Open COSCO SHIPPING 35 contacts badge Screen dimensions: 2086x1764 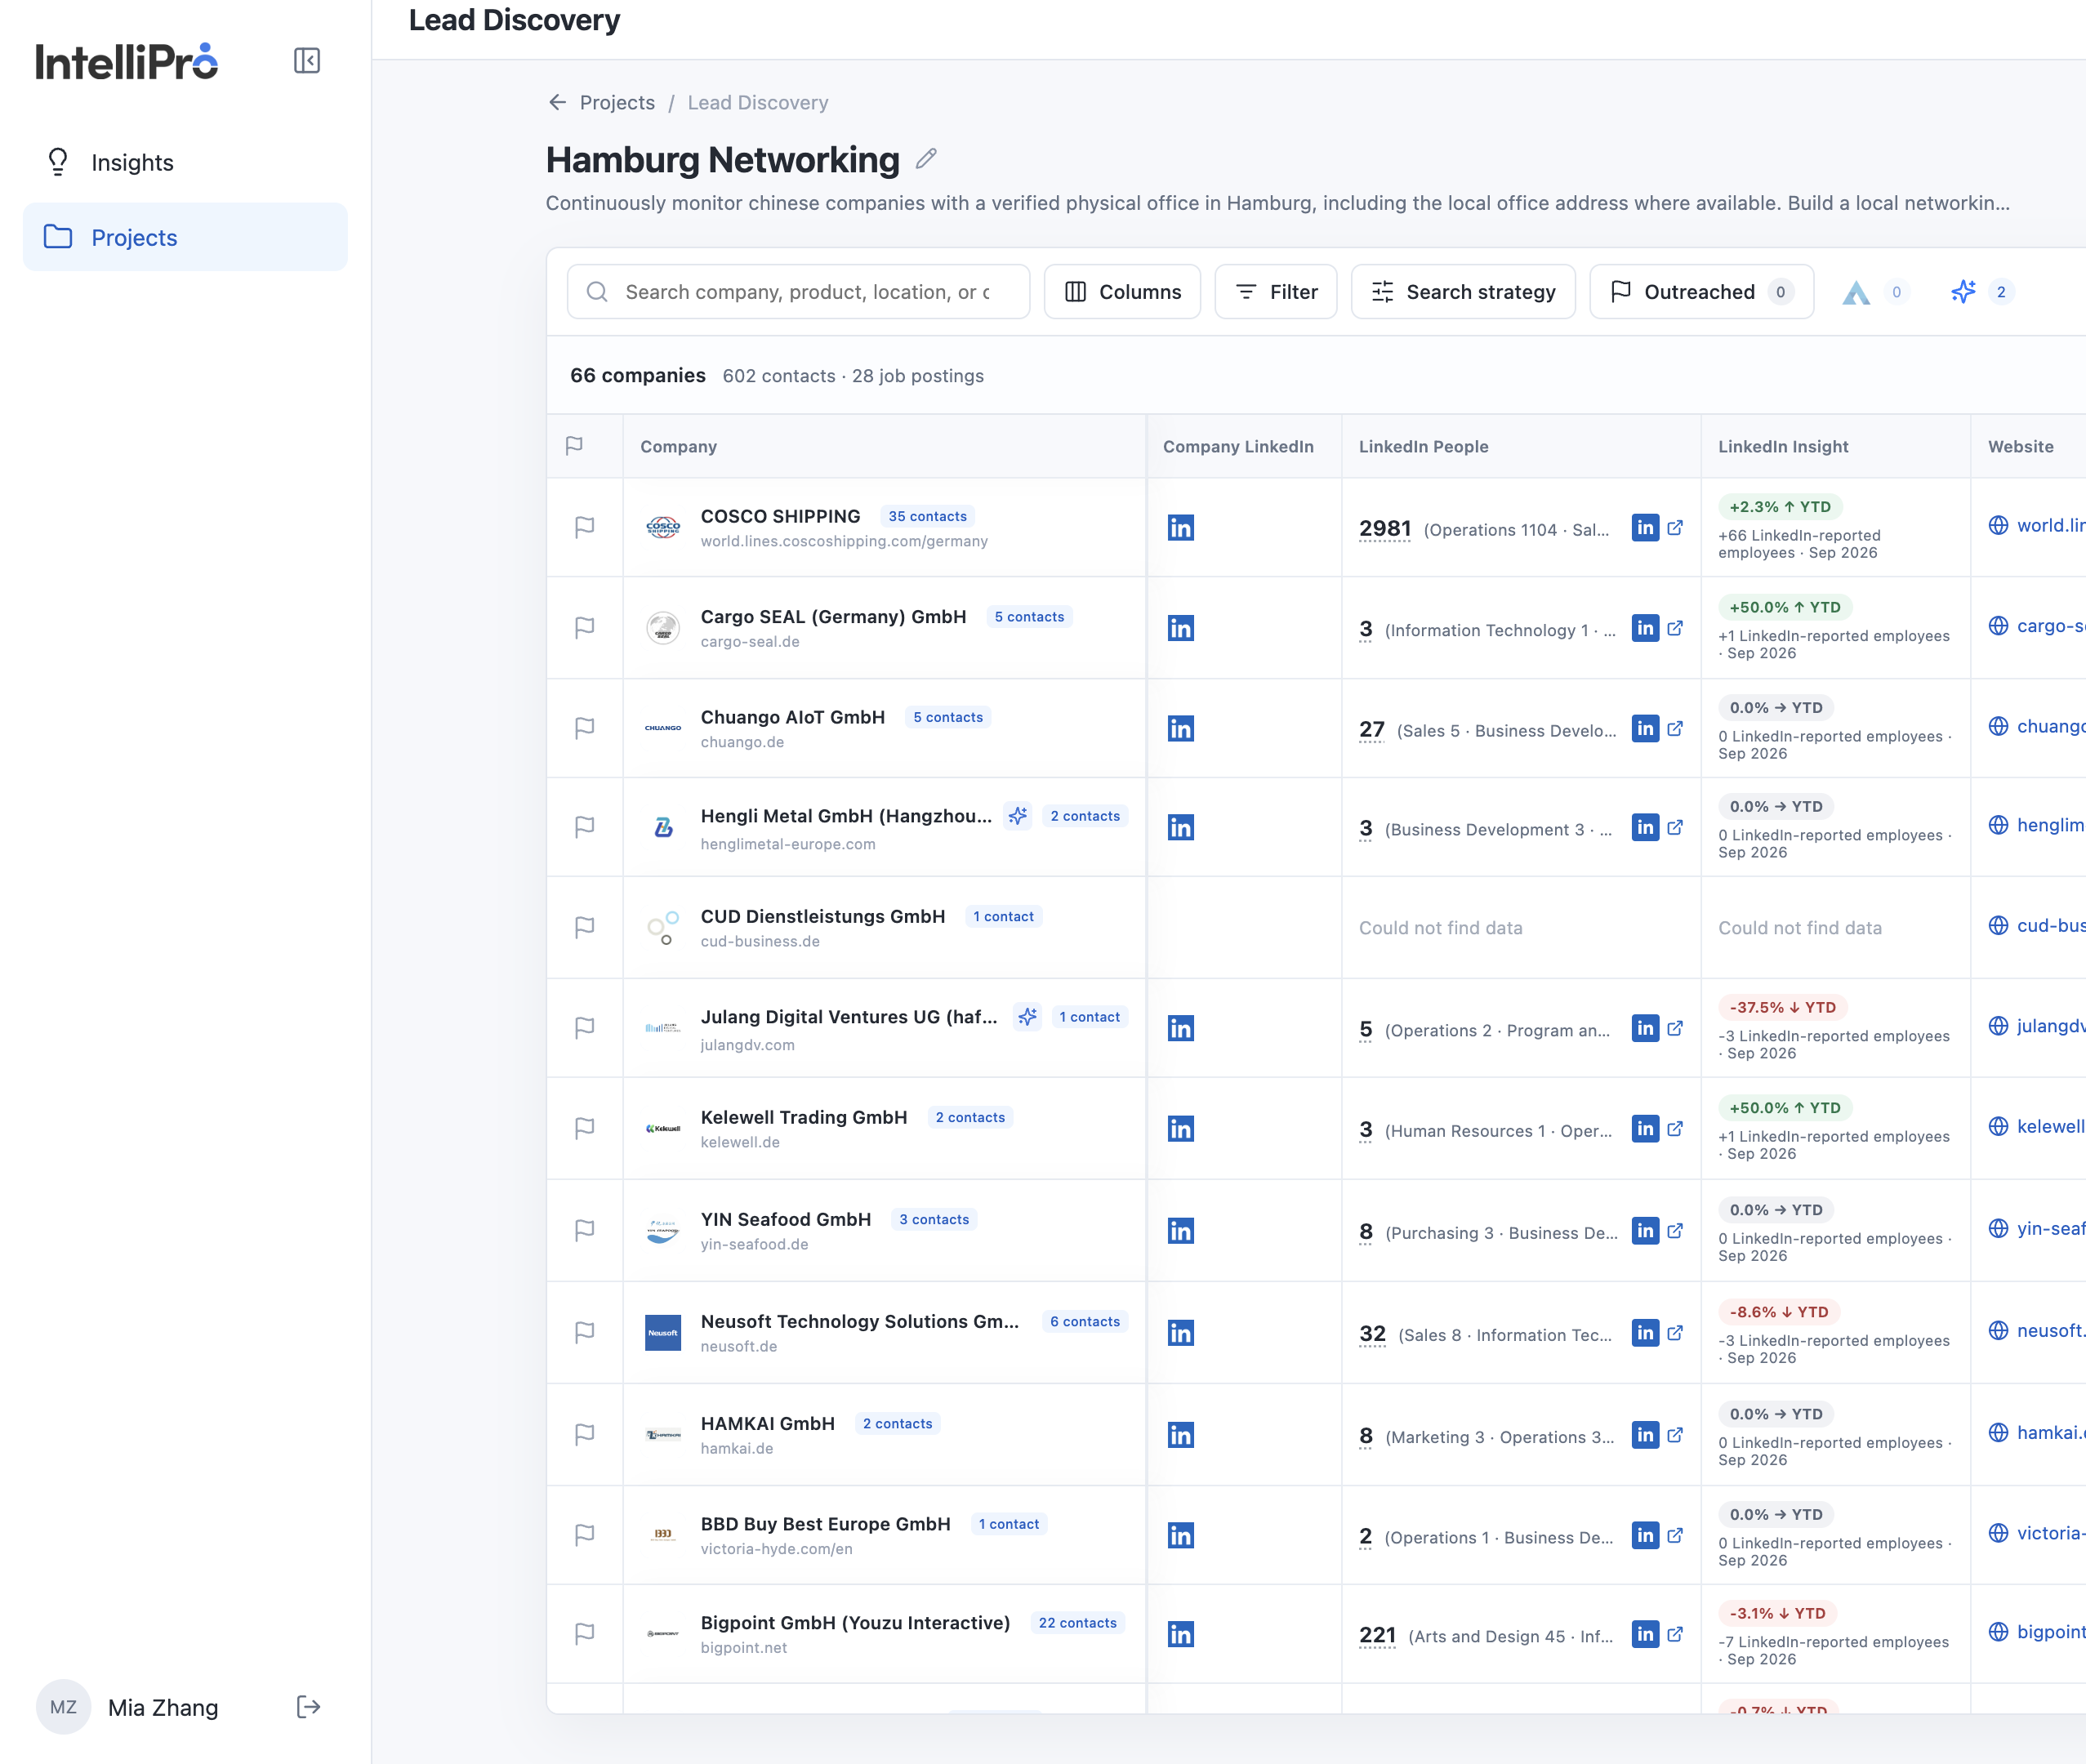pos(927,516)
